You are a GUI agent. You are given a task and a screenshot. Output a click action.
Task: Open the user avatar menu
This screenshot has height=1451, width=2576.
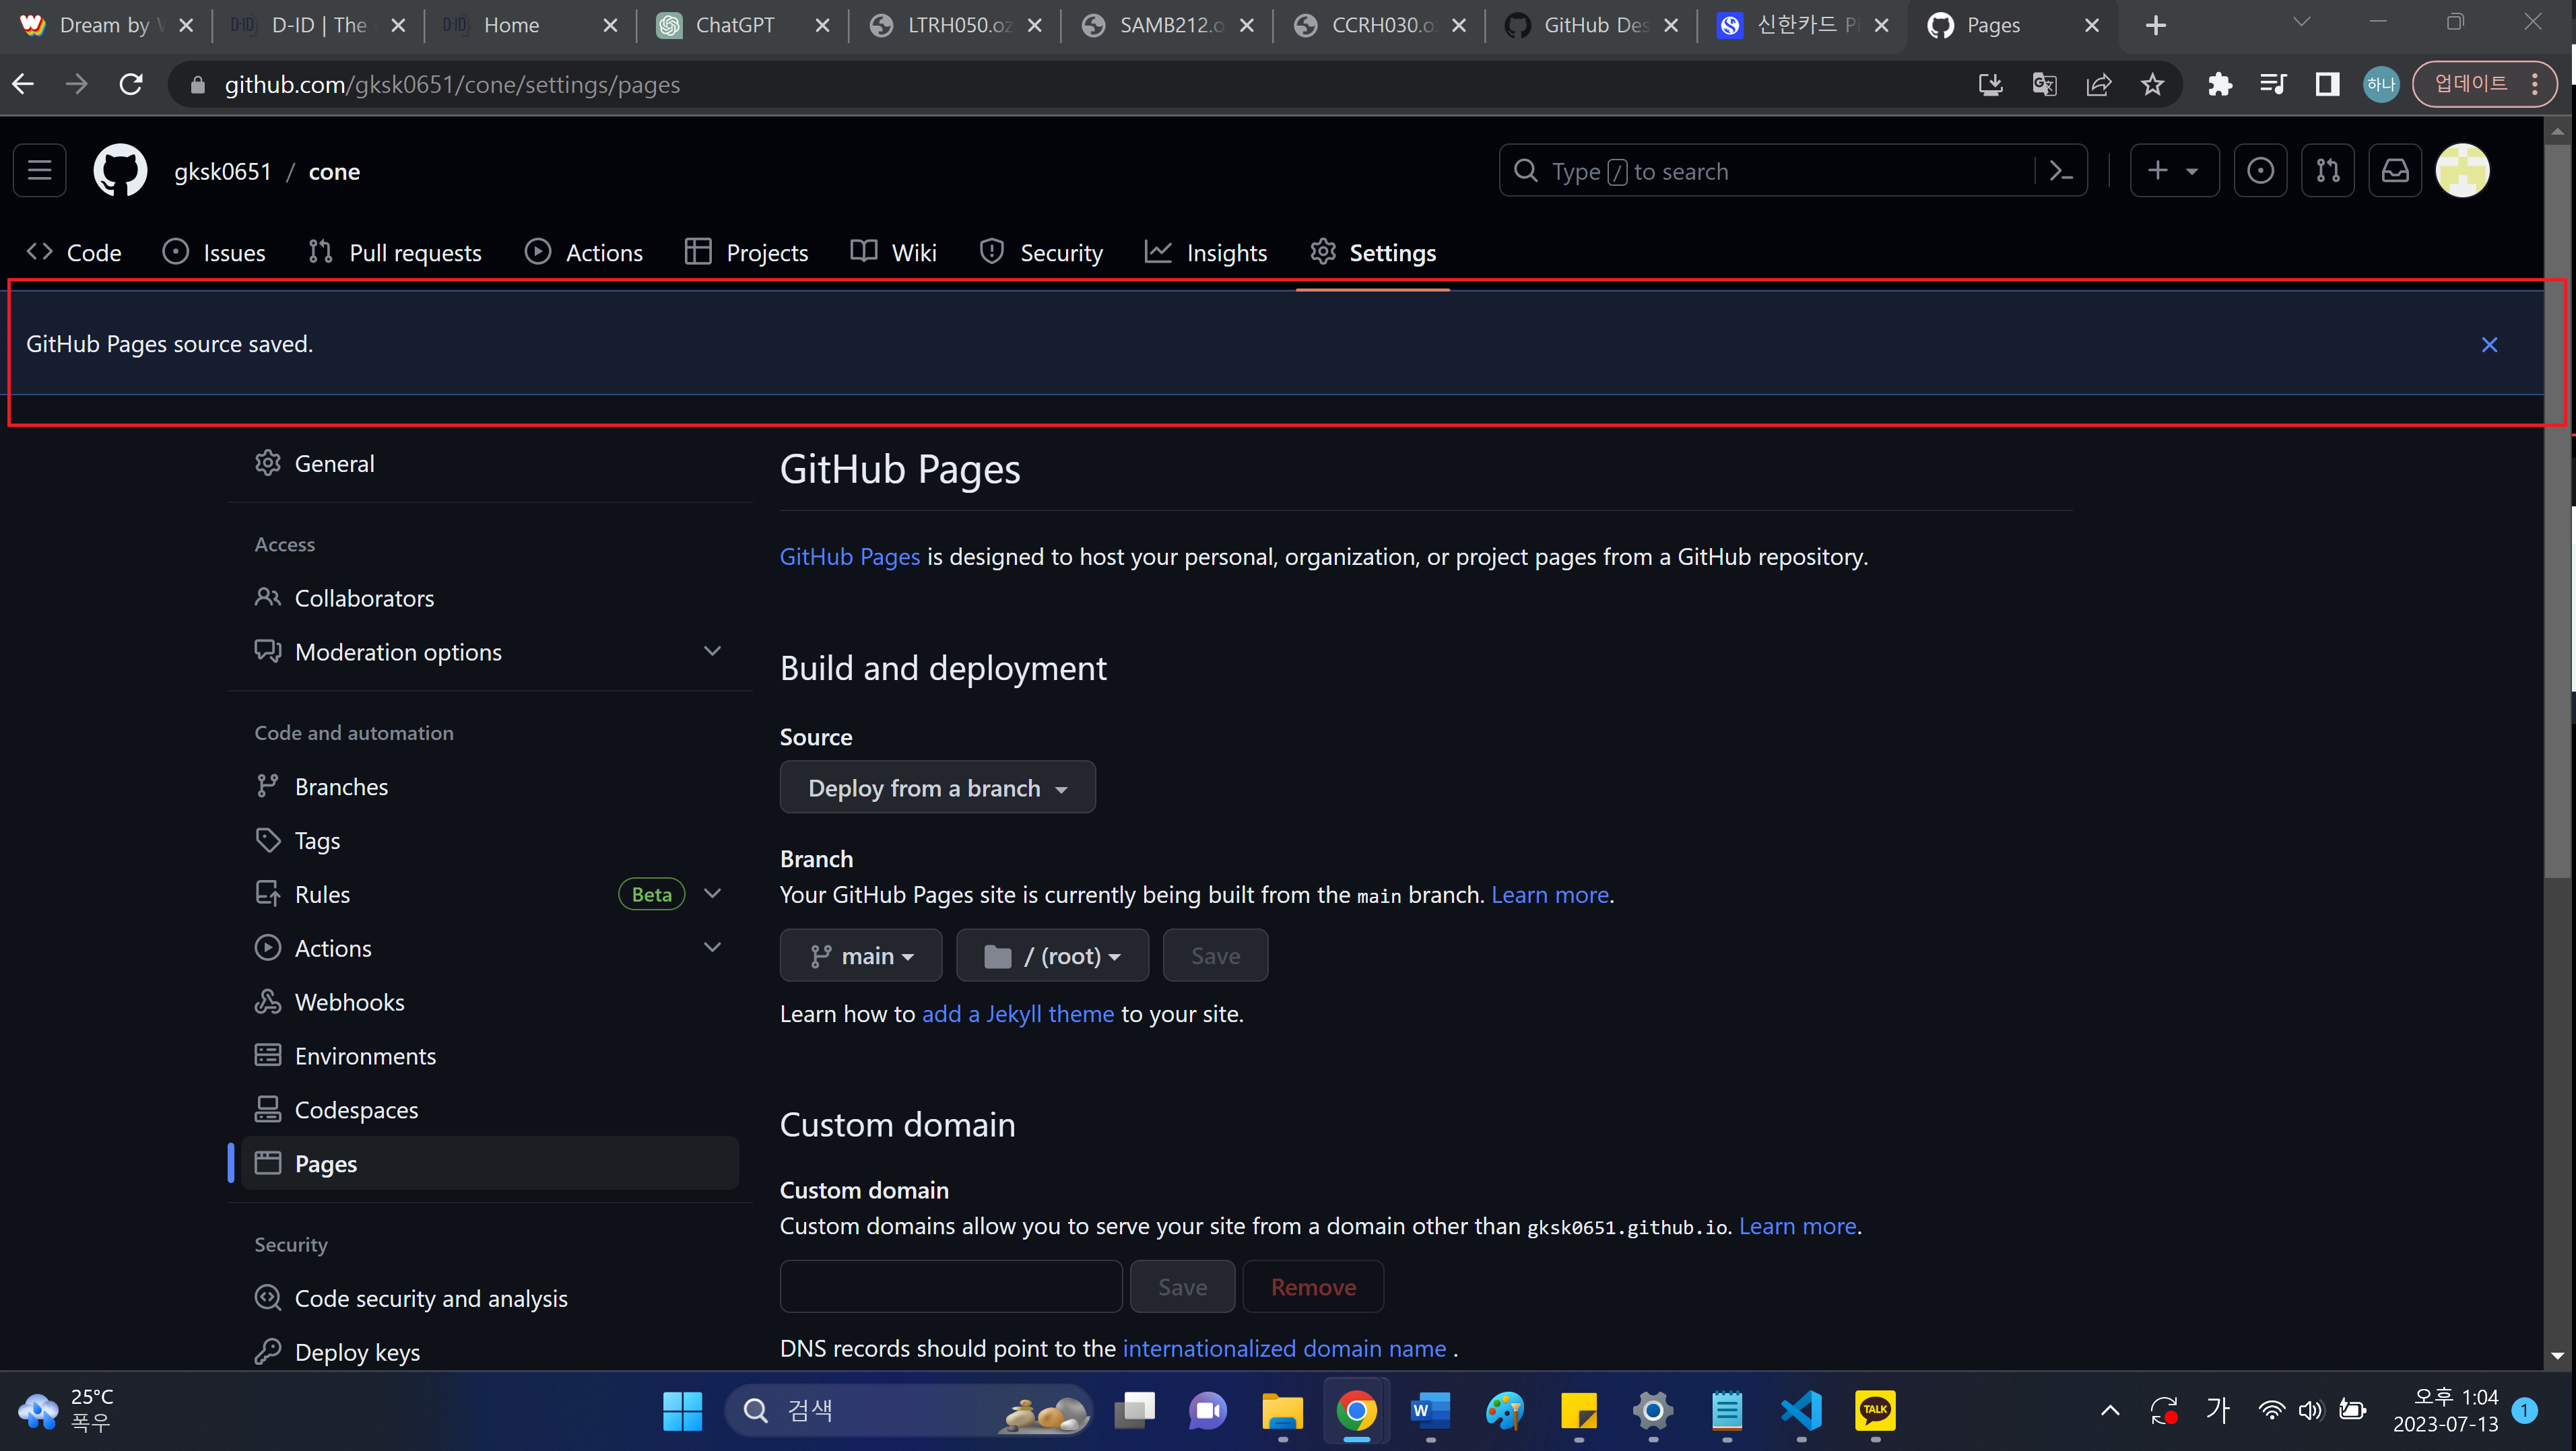pos(2462,171)
